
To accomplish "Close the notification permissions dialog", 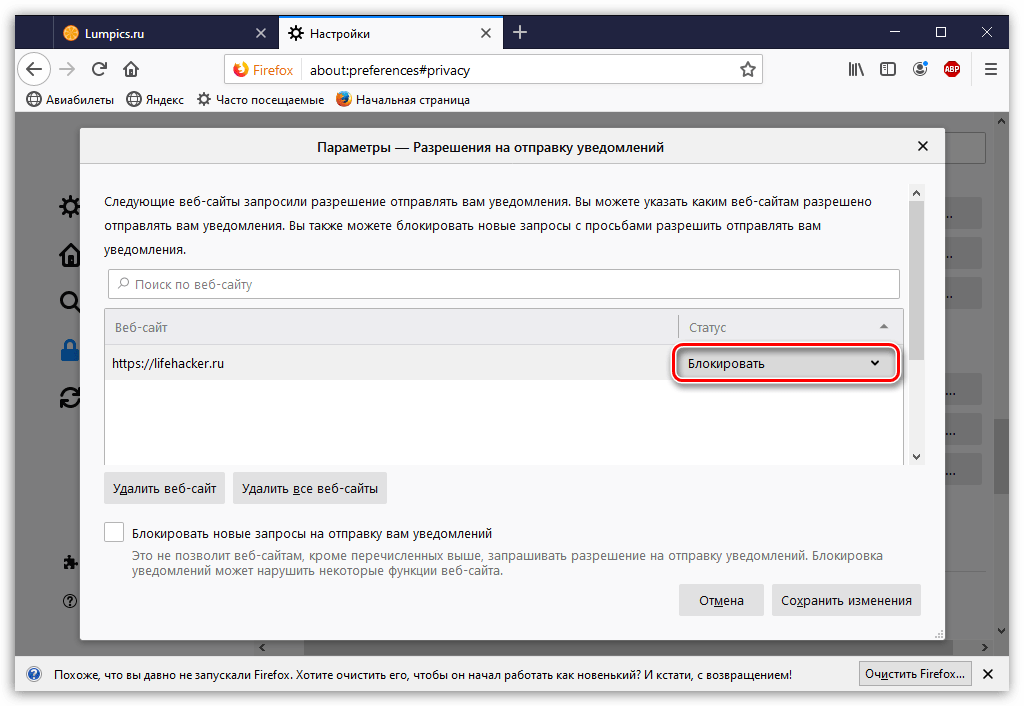I will tap(923, 146).
